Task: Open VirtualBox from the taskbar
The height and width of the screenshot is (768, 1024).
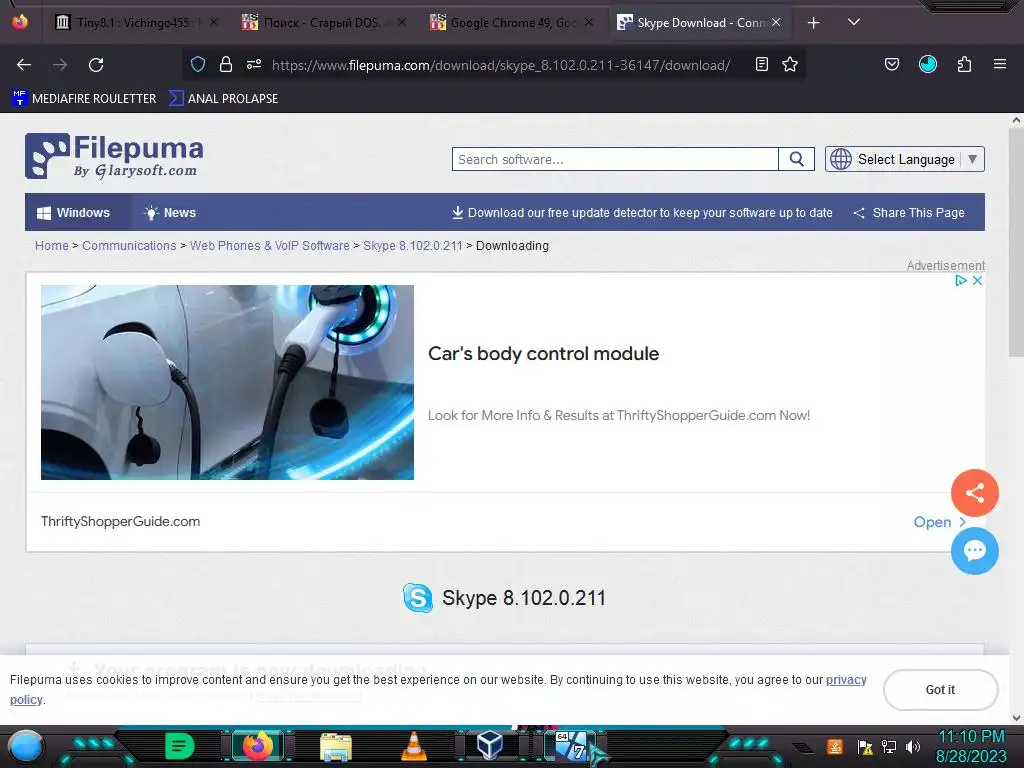Action: tap(490, 745)
